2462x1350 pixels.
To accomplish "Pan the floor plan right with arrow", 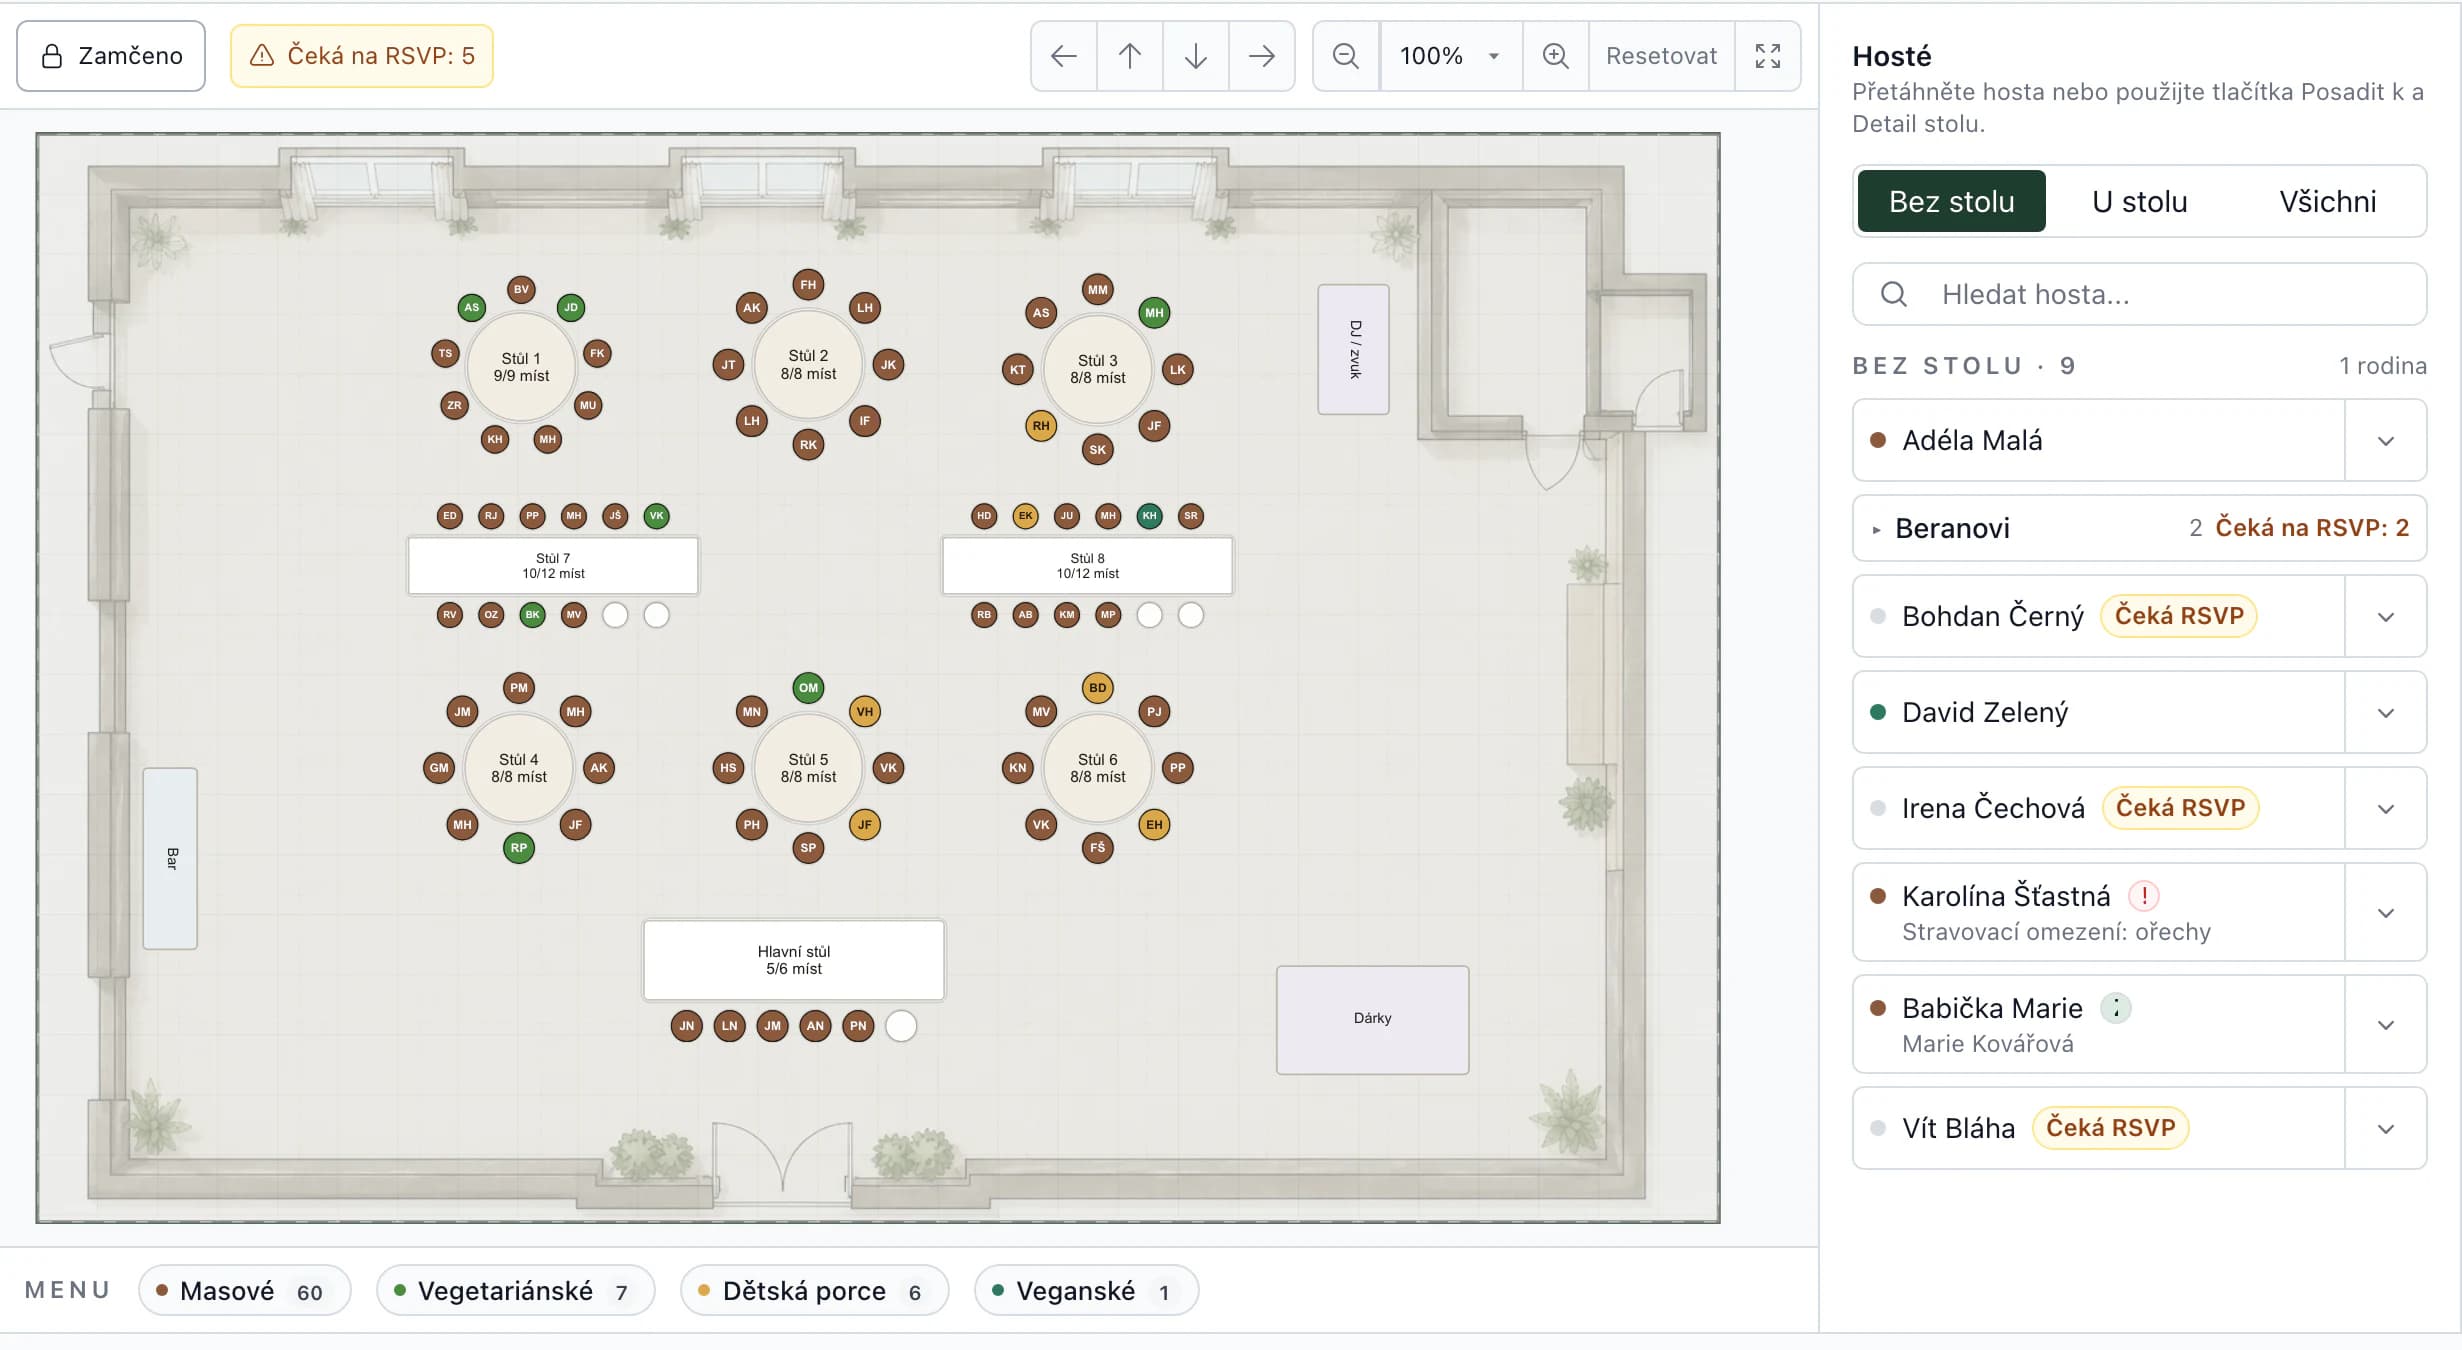I will 1262,56.
